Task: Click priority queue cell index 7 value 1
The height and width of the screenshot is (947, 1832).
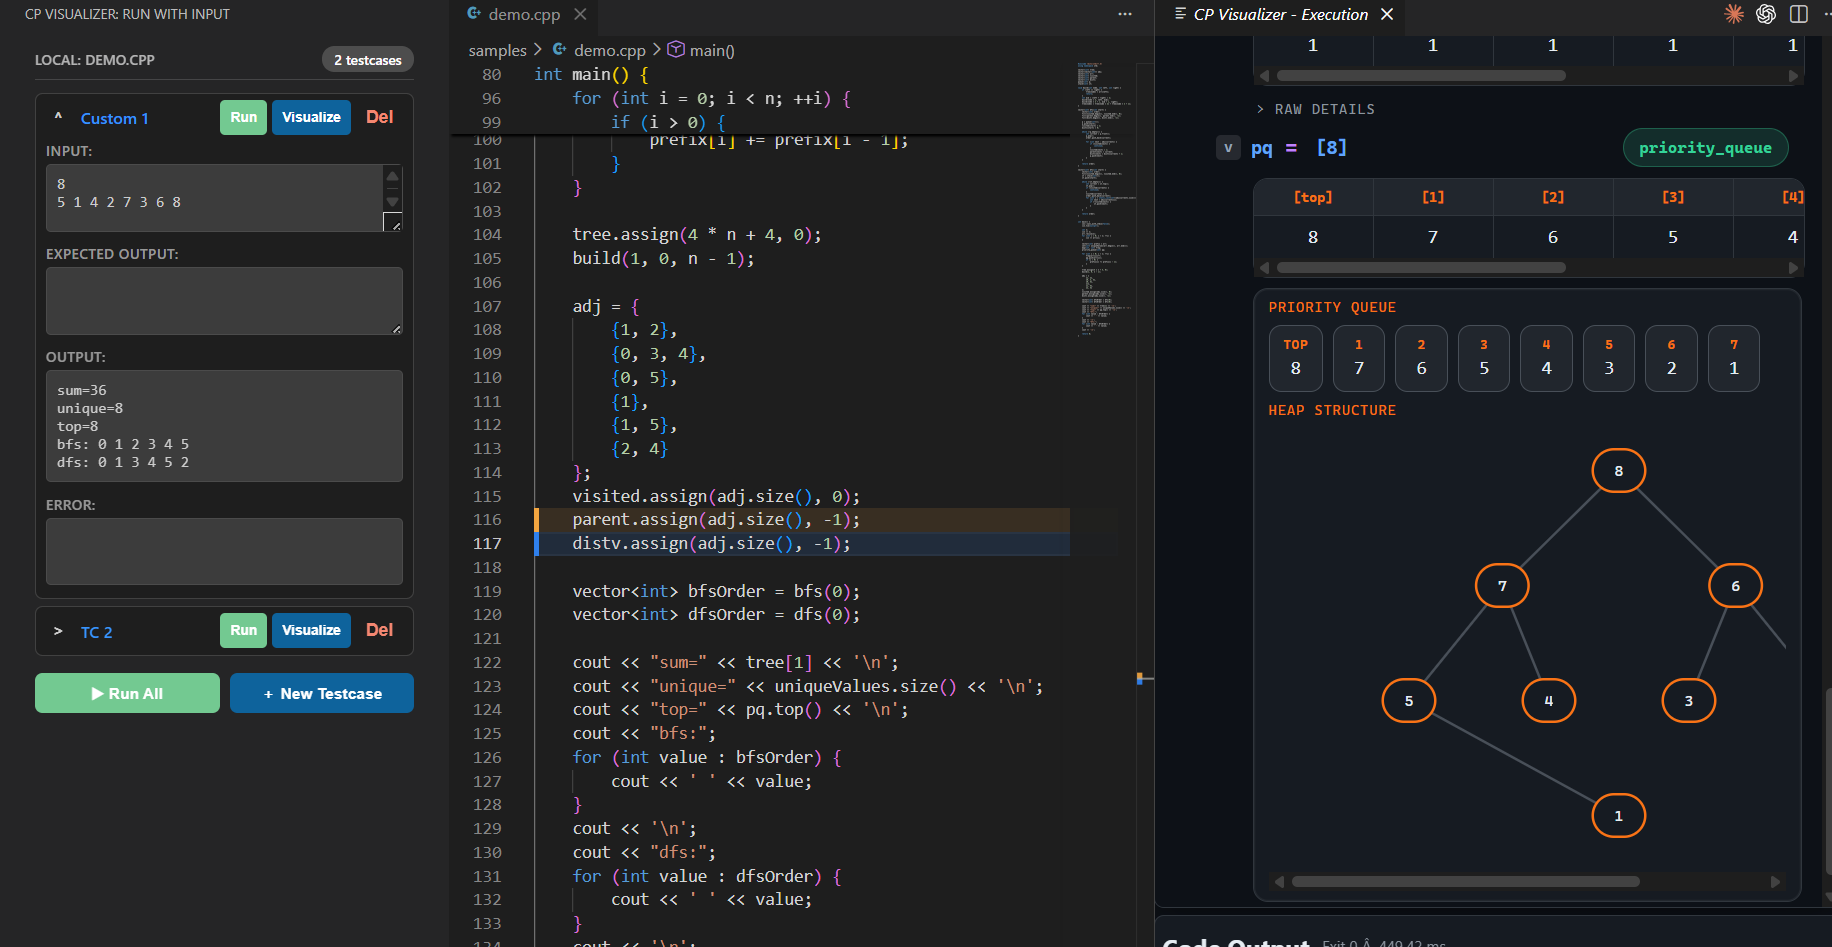Action: click(1734, 358)
